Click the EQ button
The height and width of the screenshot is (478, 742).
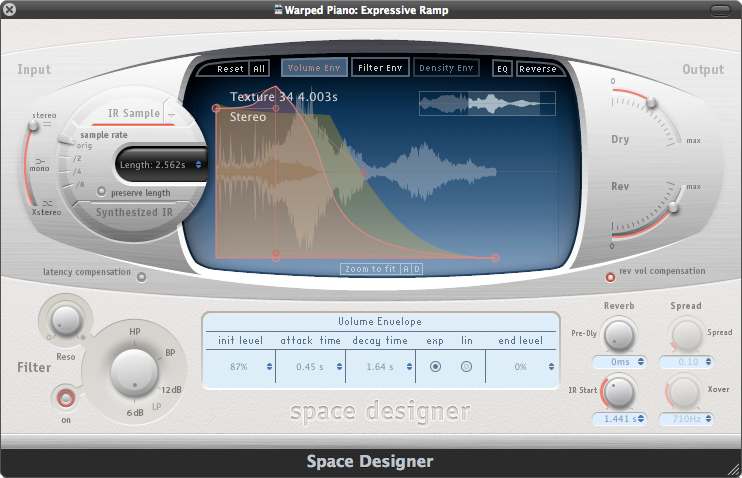pyautogui.click(x=502, y=69)
